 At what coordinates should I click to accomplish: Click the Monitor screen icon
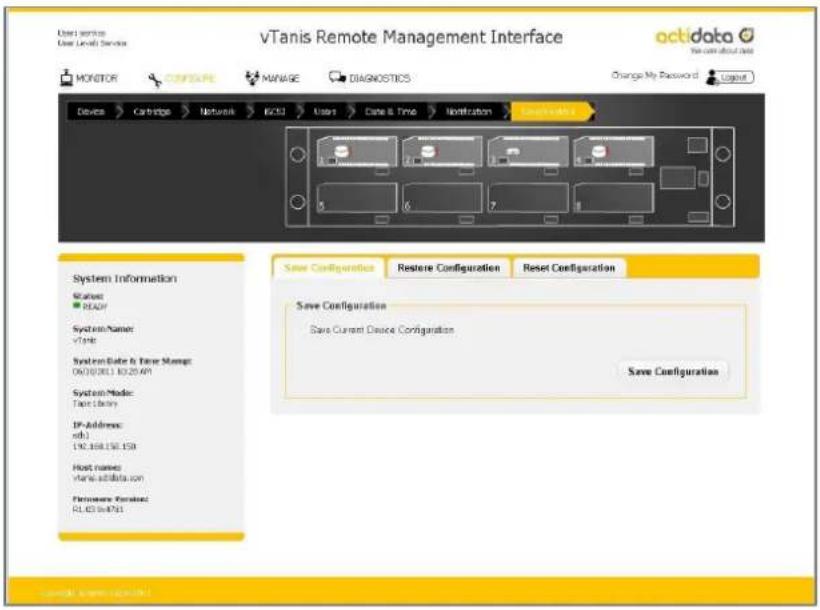coord(66,77)
